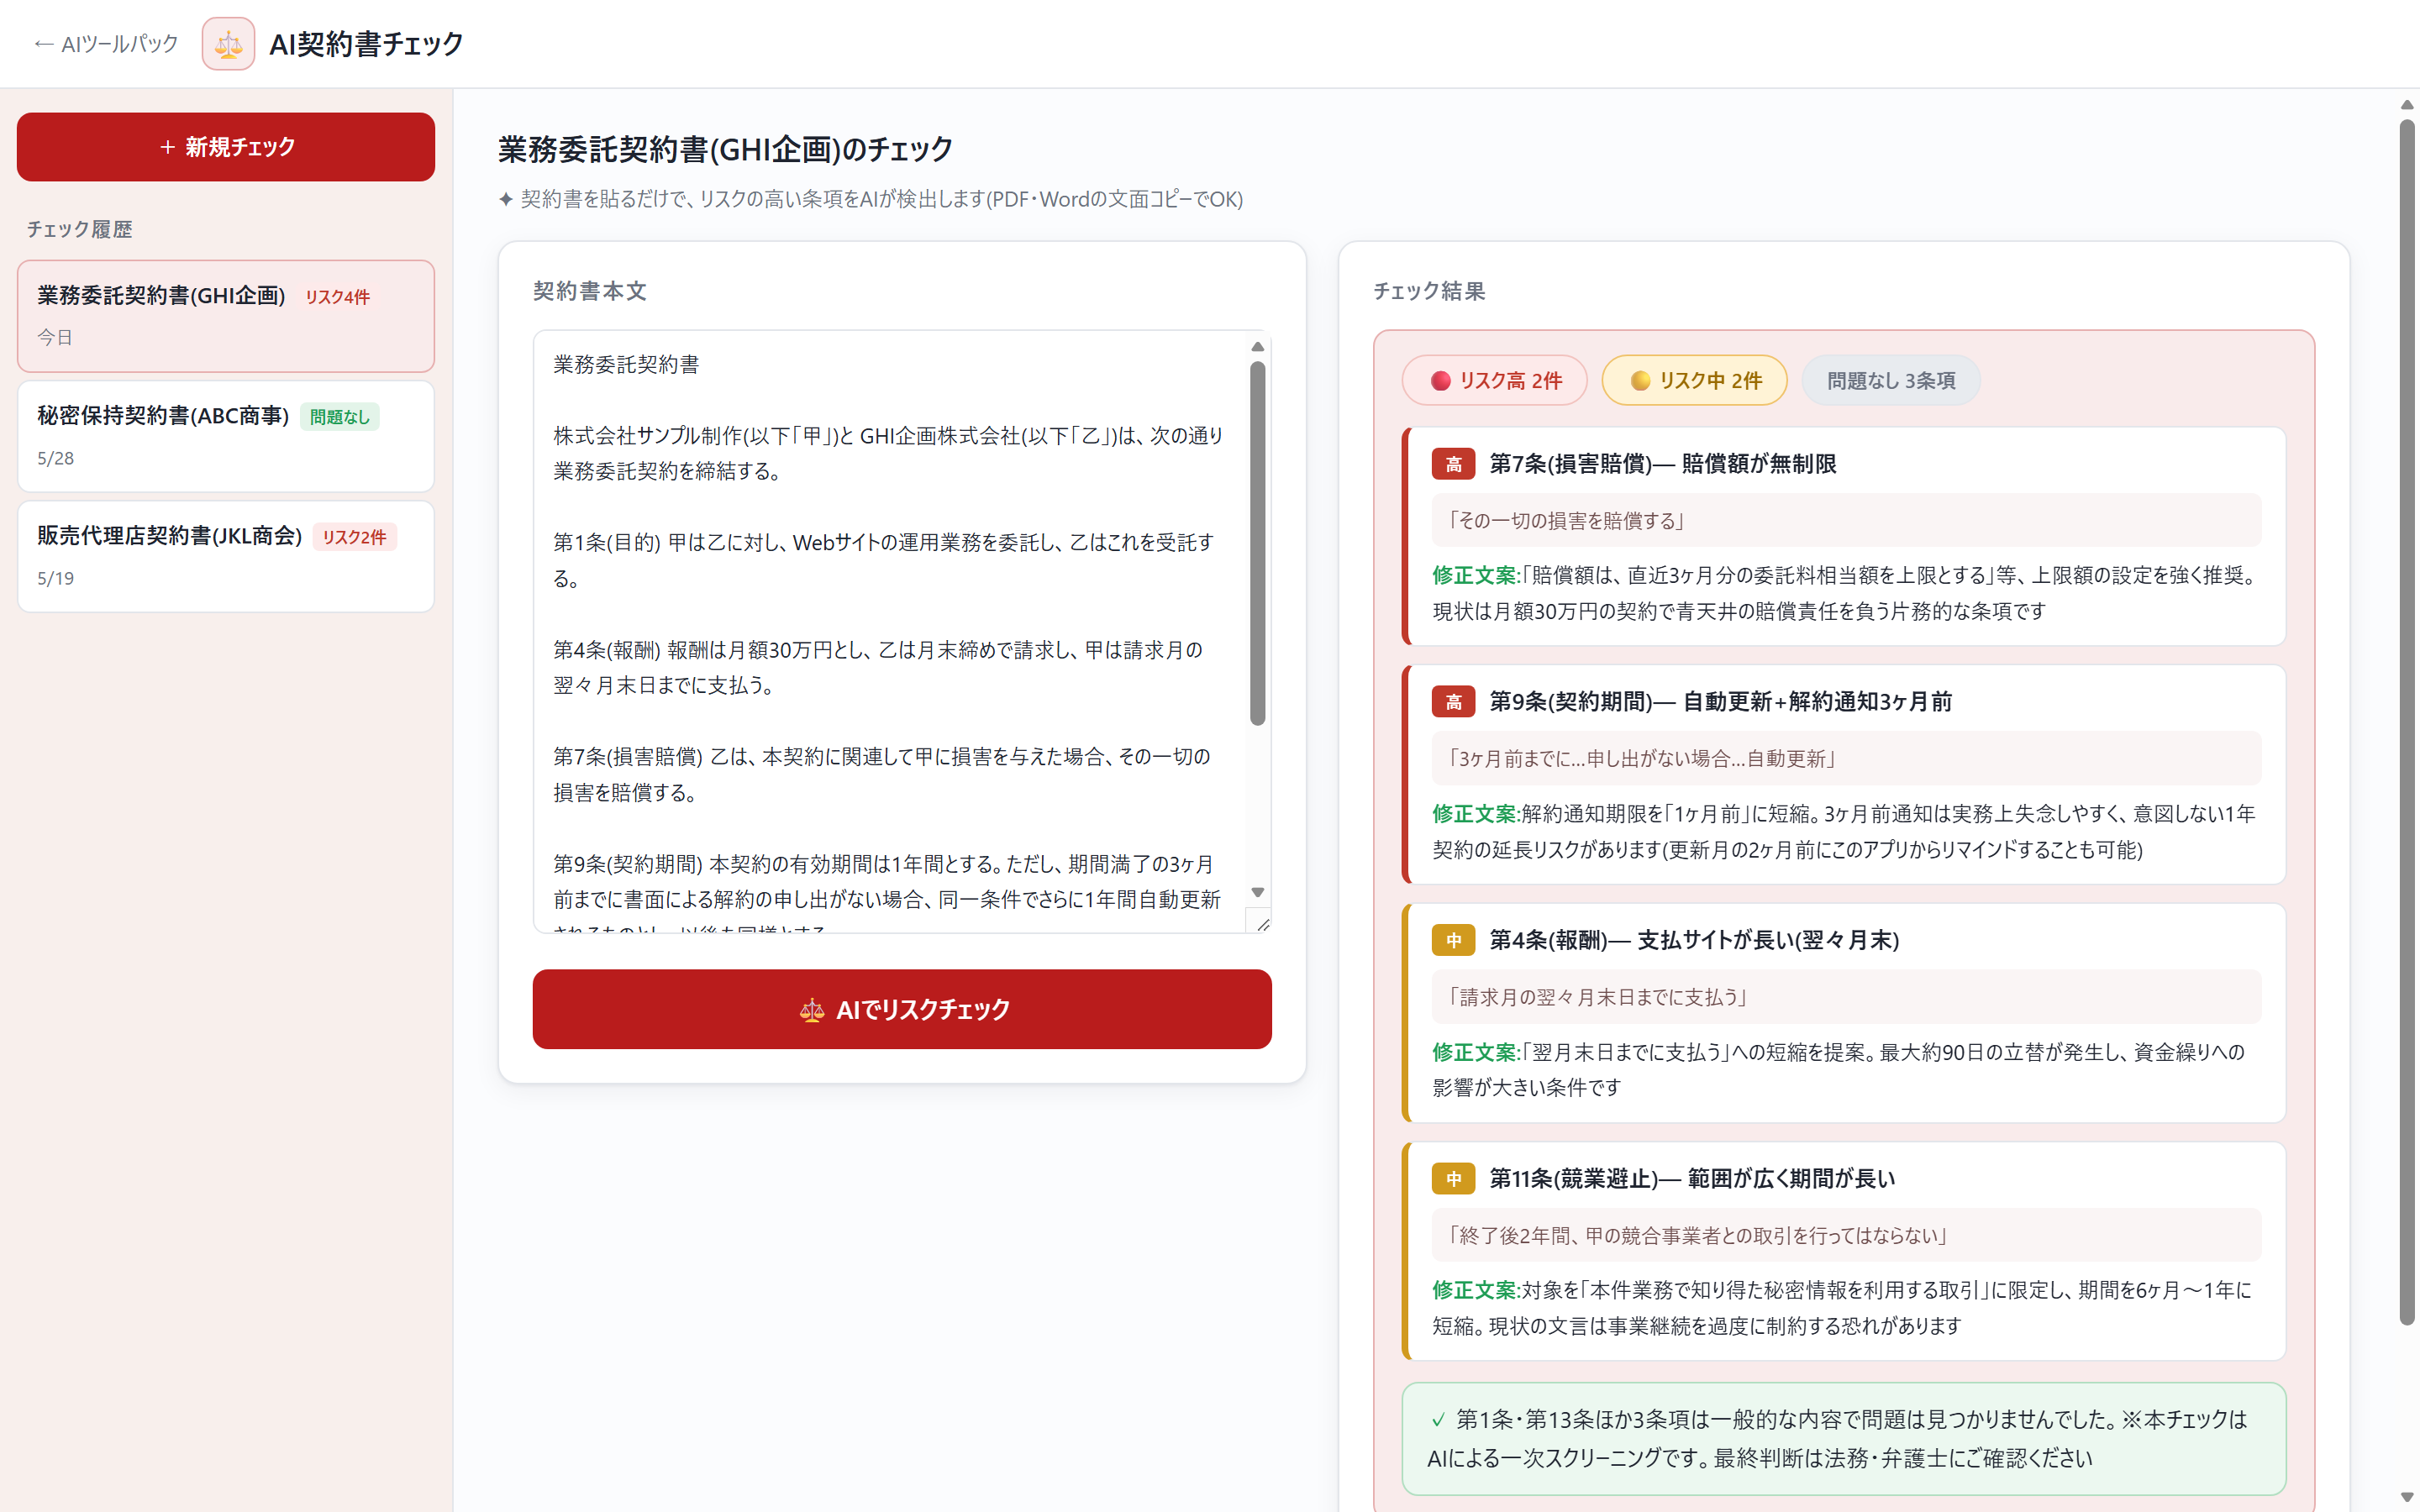
Task: Click 高 badge on 第7条 card
Action: click(x=1454, y=464)
